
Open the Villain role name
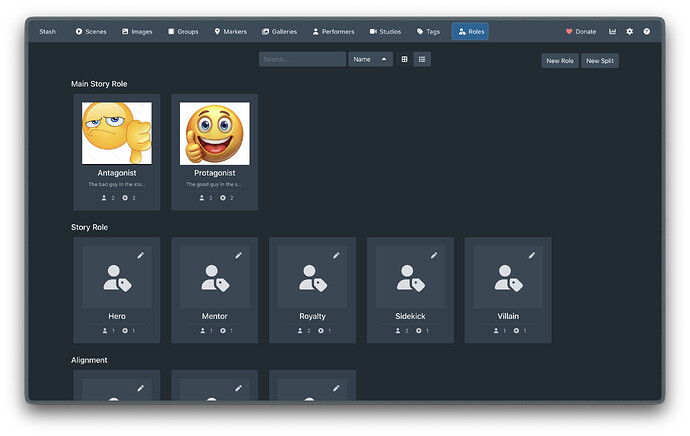pos(508,316)
